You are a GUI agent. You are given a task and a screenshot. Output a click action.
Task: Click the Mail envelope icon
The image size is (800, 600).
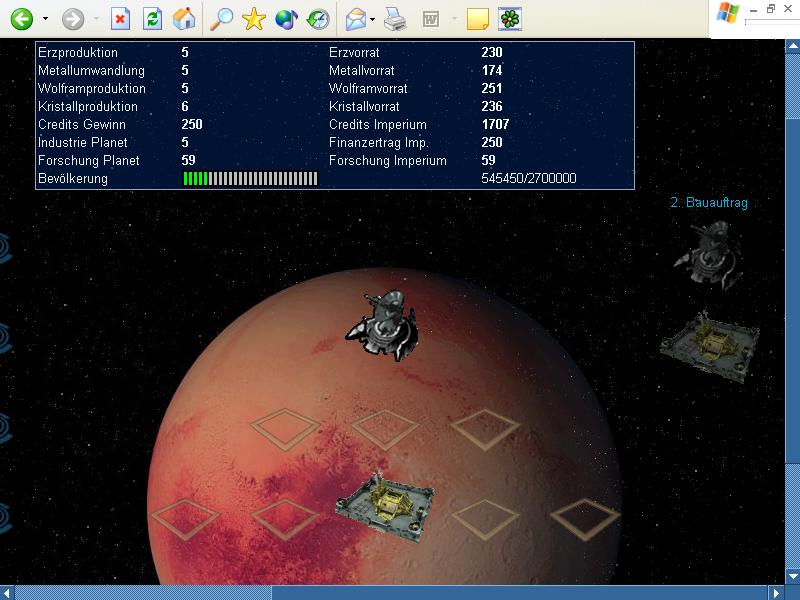pyautogui.click(x=355, y=19)
